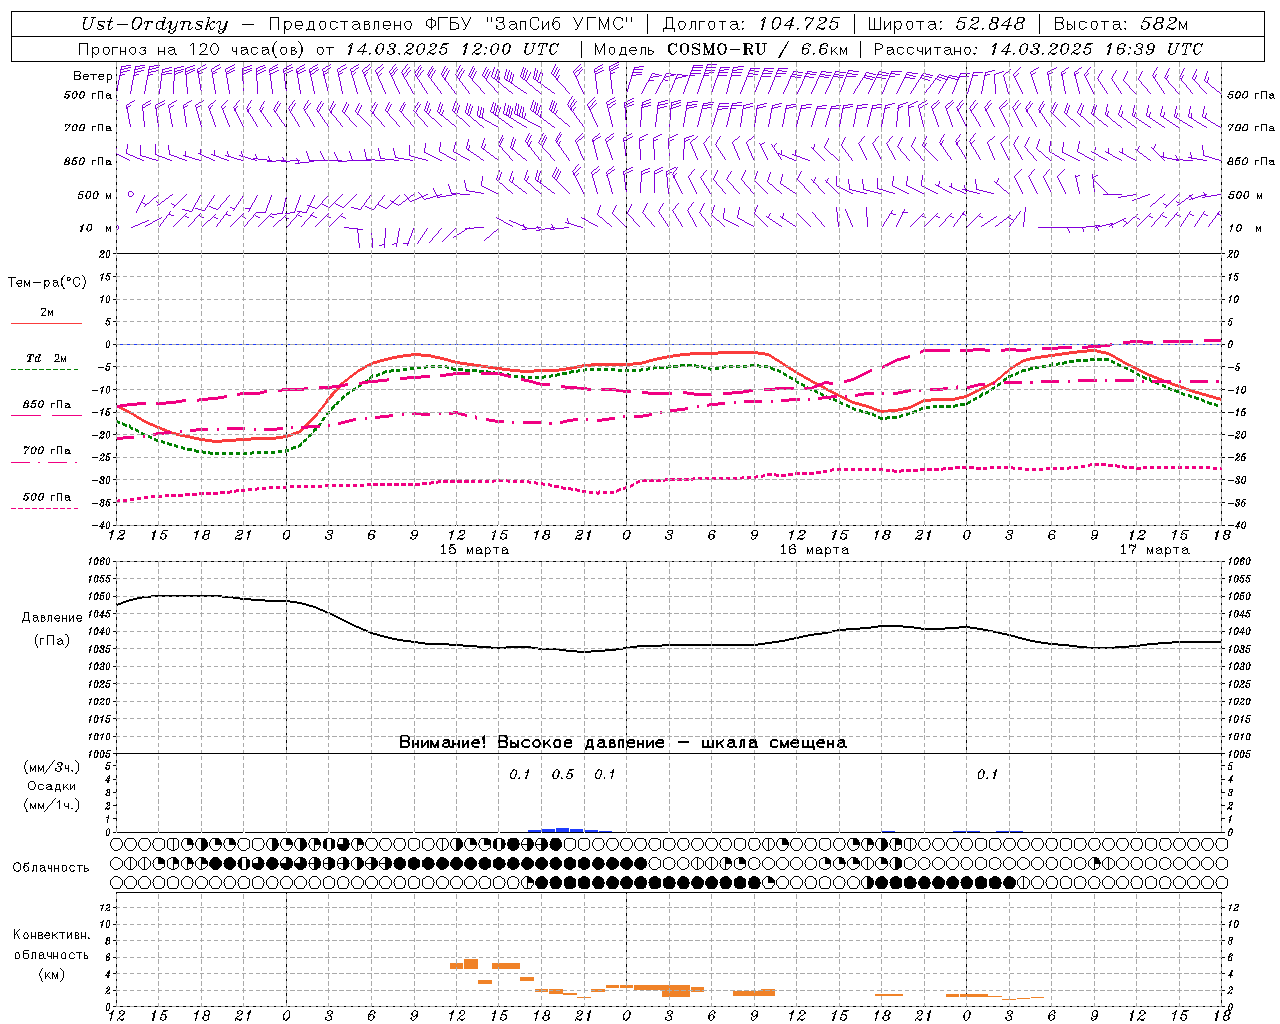This screenshot has height=1024, width=1280.
Task: Select the 0.5 precipitation amount value
Action: pos(563,775)
